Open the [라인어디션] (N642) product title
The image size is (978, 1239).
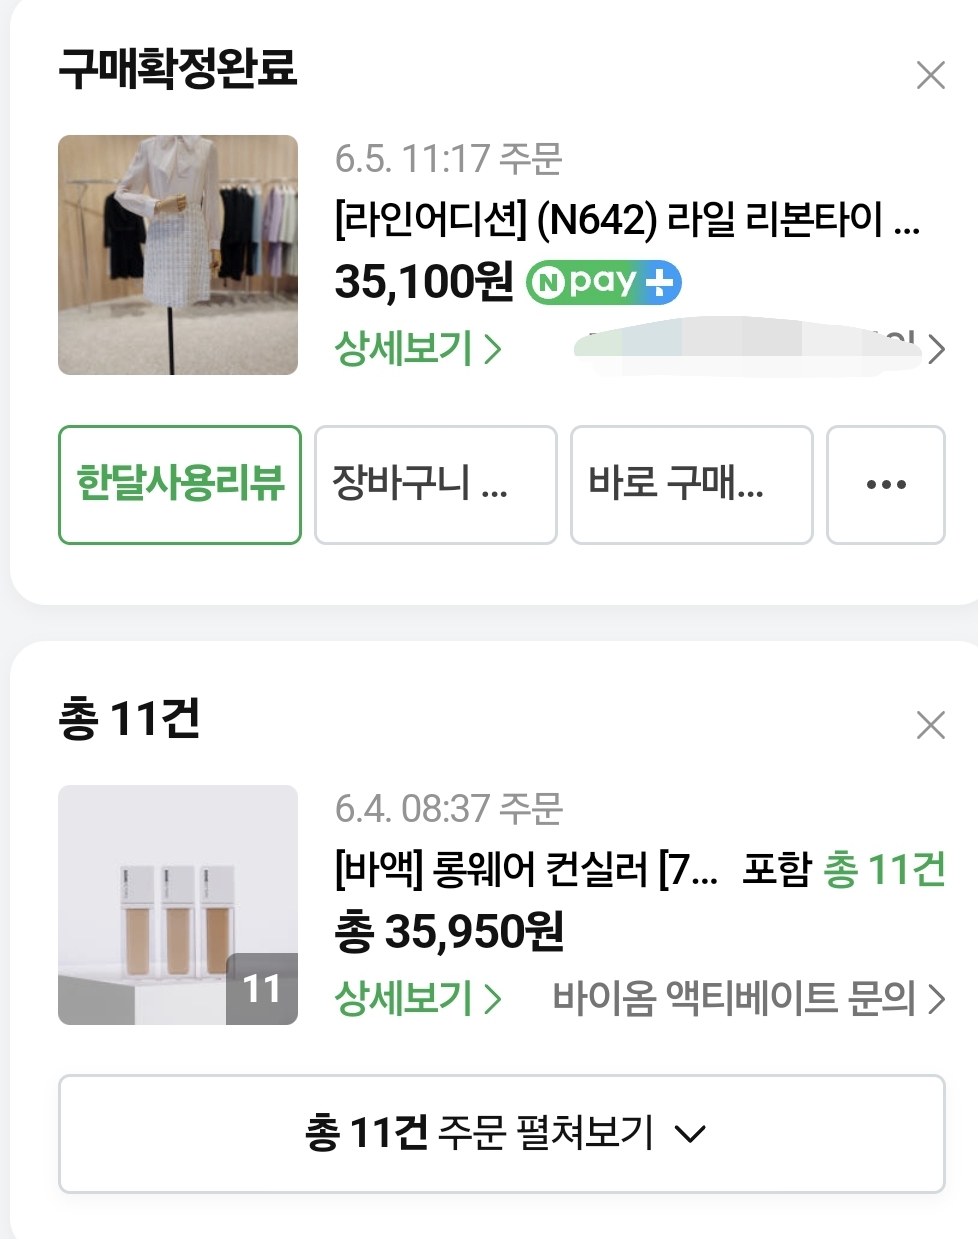coord(626,219)
